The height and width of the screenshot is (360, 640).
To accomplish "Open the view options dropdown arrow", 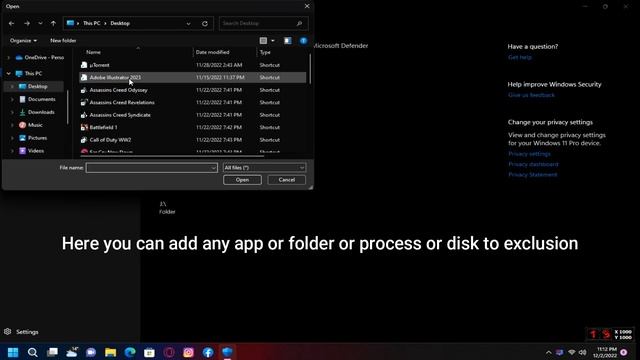I will 273,40.
